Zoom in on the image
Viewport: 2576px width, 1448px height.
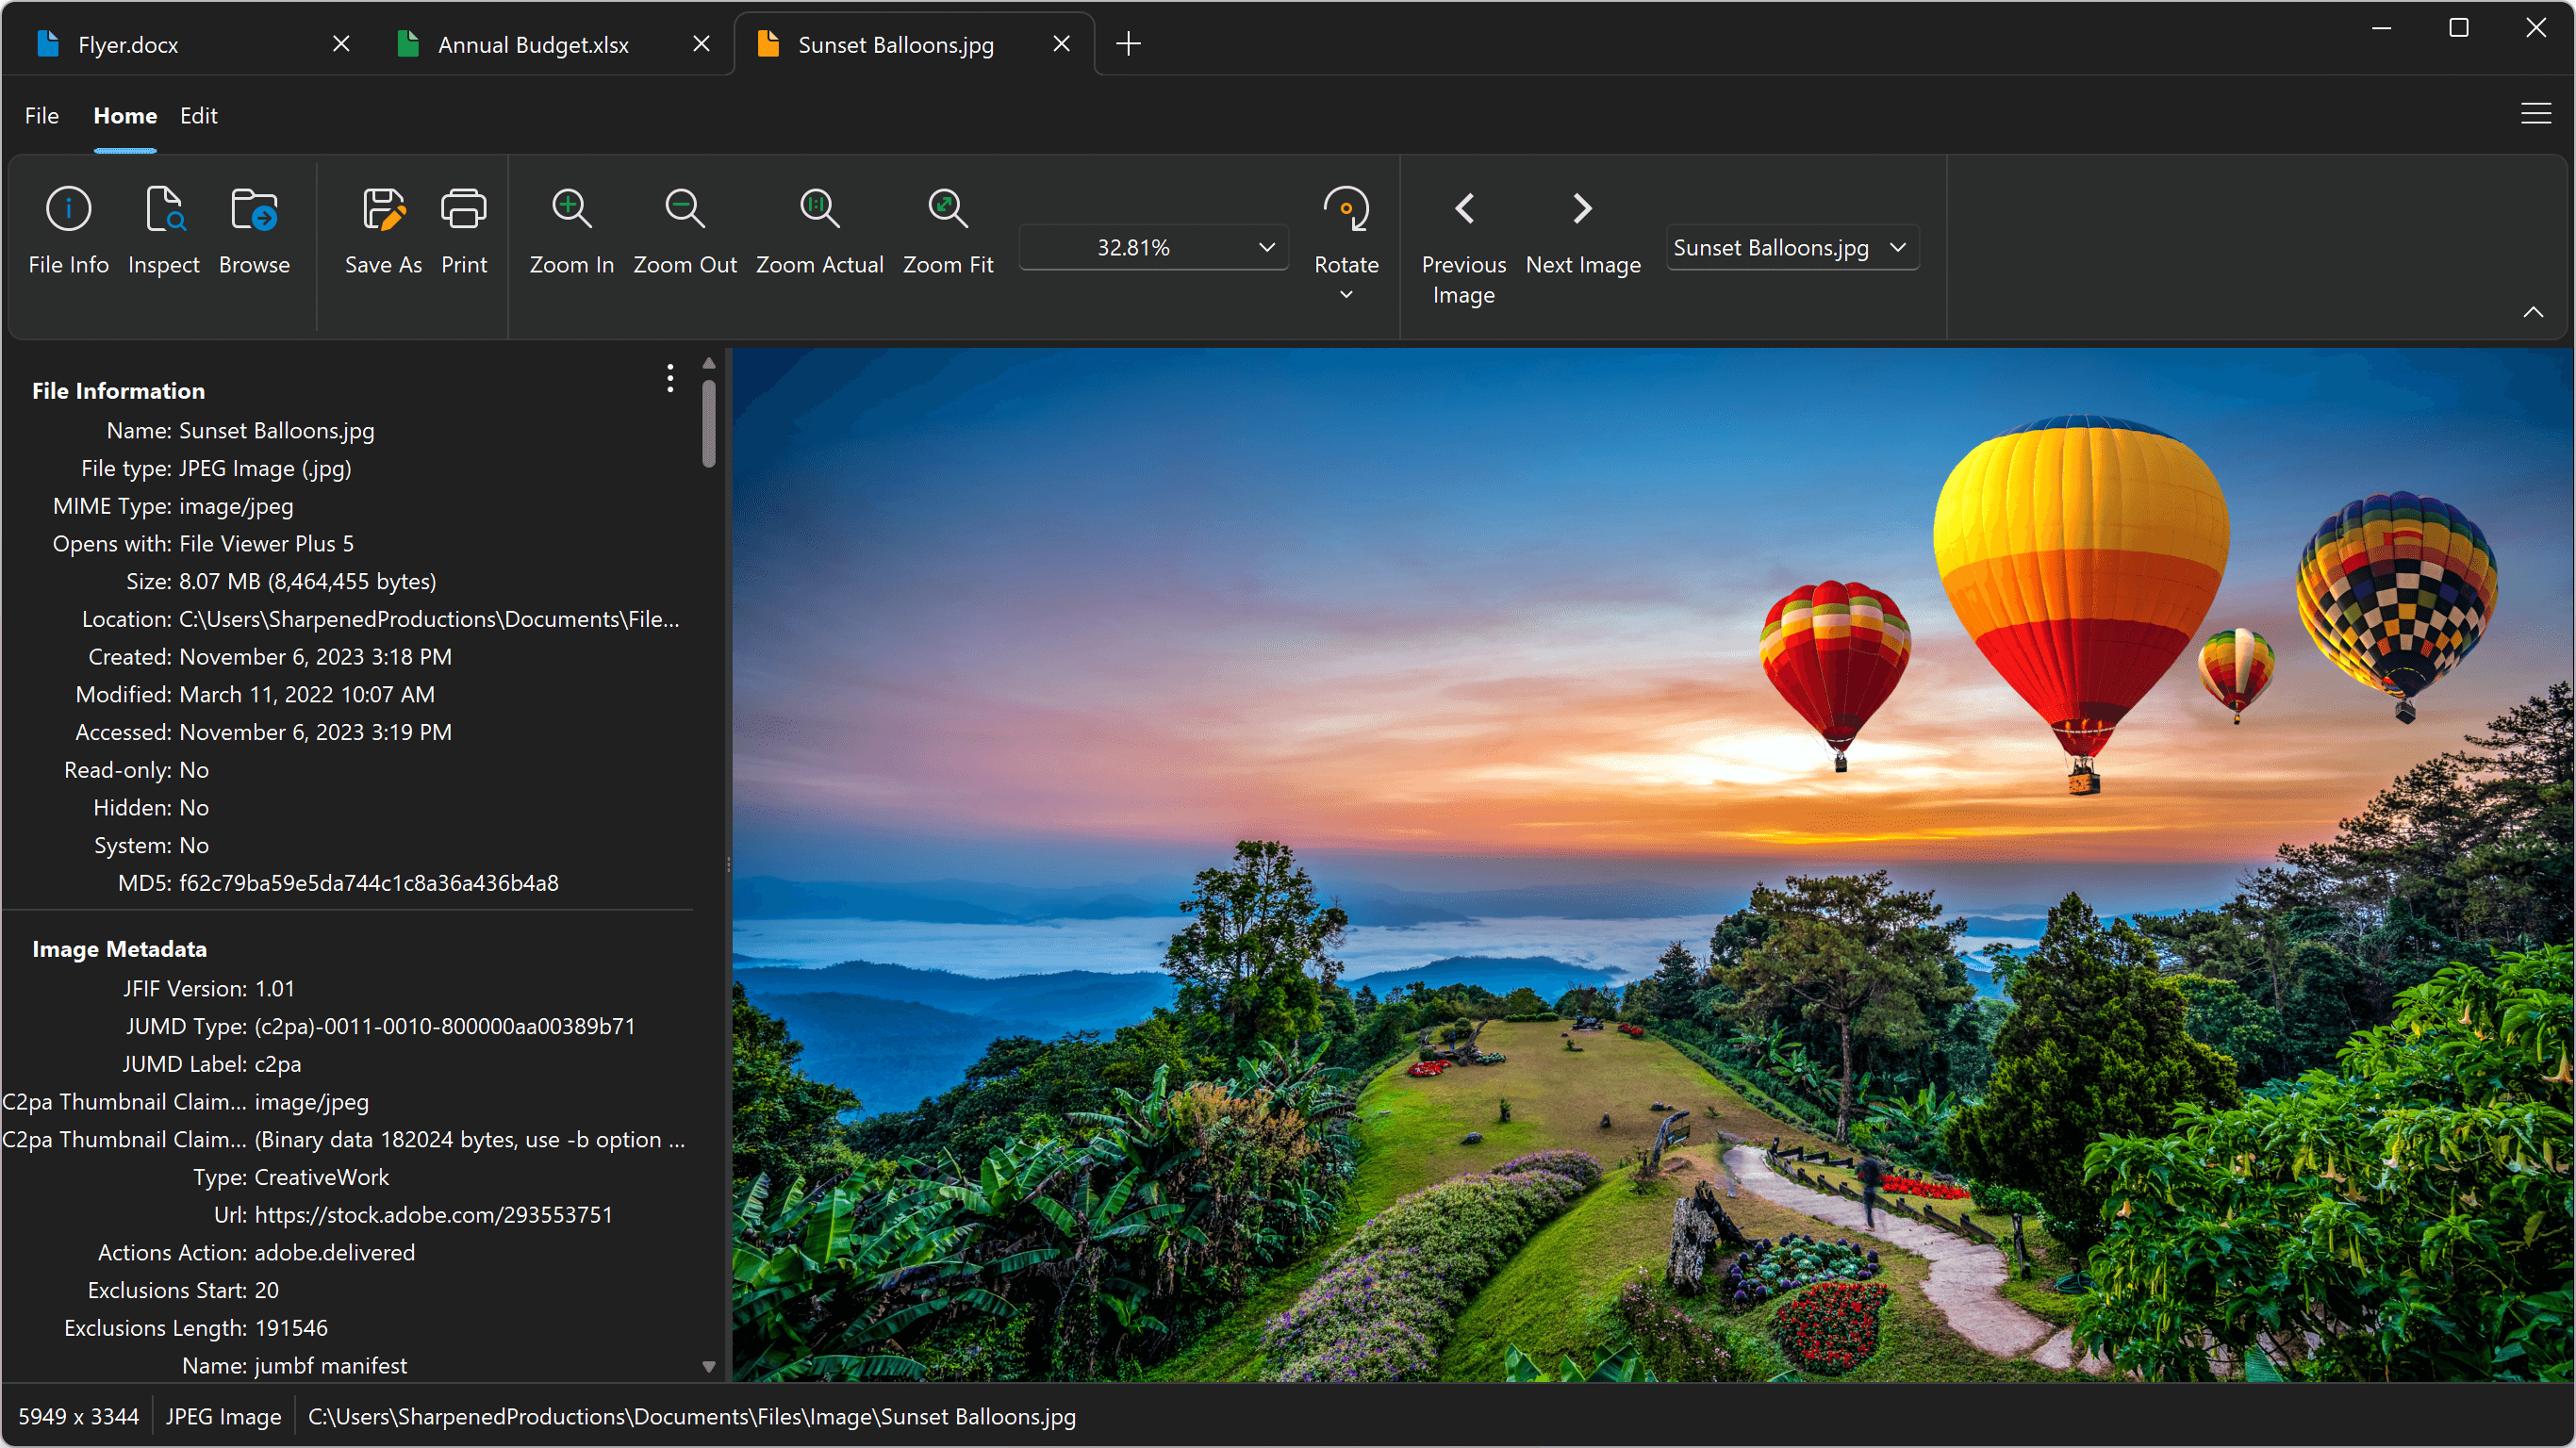click(571, 228)
